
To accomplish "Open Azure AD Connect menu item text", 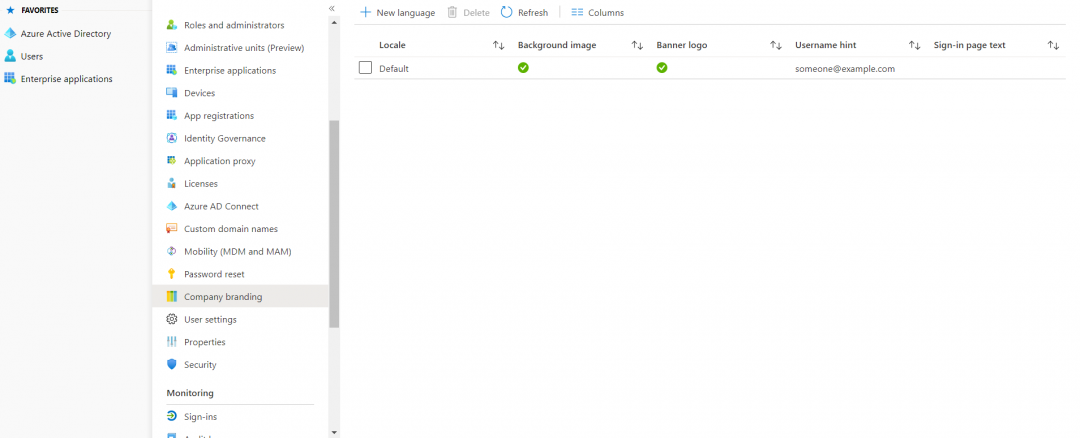I will click(221, 207).
